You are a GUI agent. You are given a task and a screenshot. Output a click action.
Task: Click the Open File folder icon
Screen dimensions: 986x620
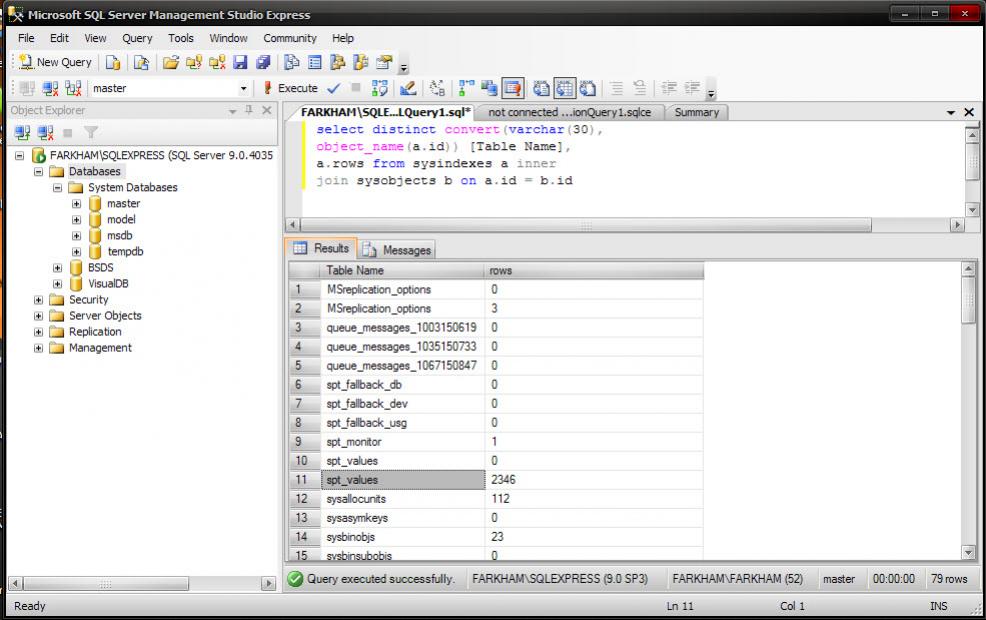click(171, 62)
